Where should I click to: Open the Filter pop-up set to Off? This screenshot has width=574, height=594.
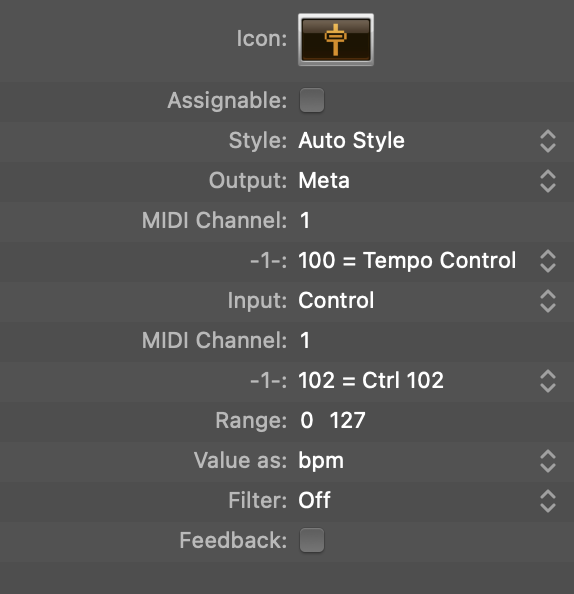(x=427, y=500)
